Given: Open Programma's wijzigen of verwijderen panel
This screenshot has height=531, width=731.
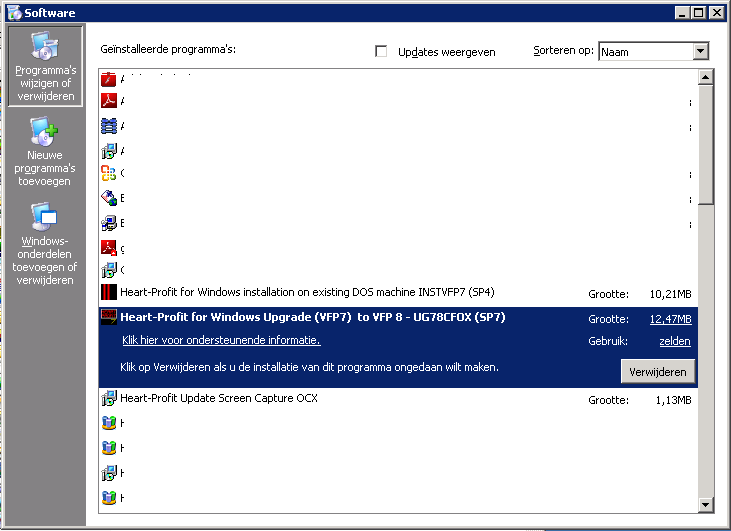Looking at the screenshot, I should (x=45, y=66).
